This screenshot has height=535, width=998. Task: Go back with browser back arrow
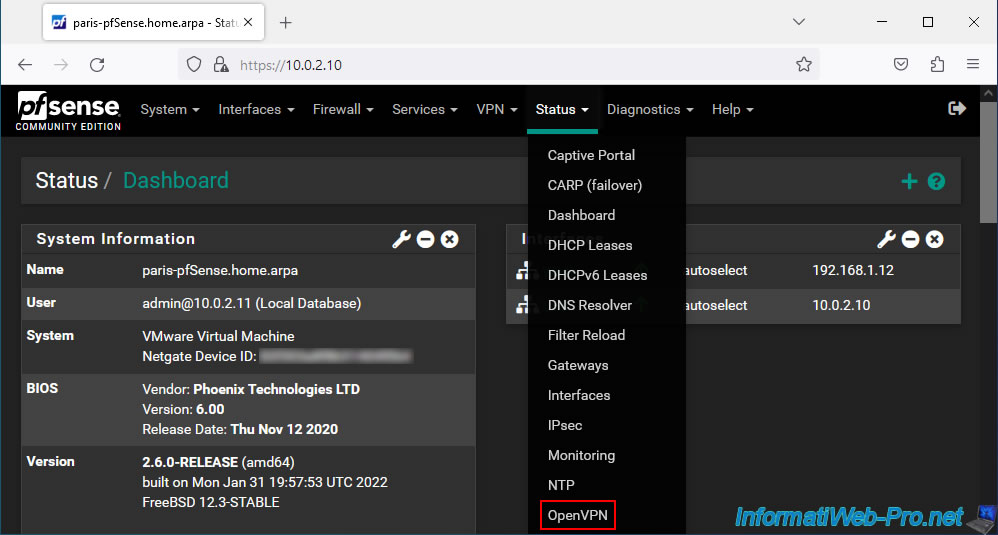point(25,65)
